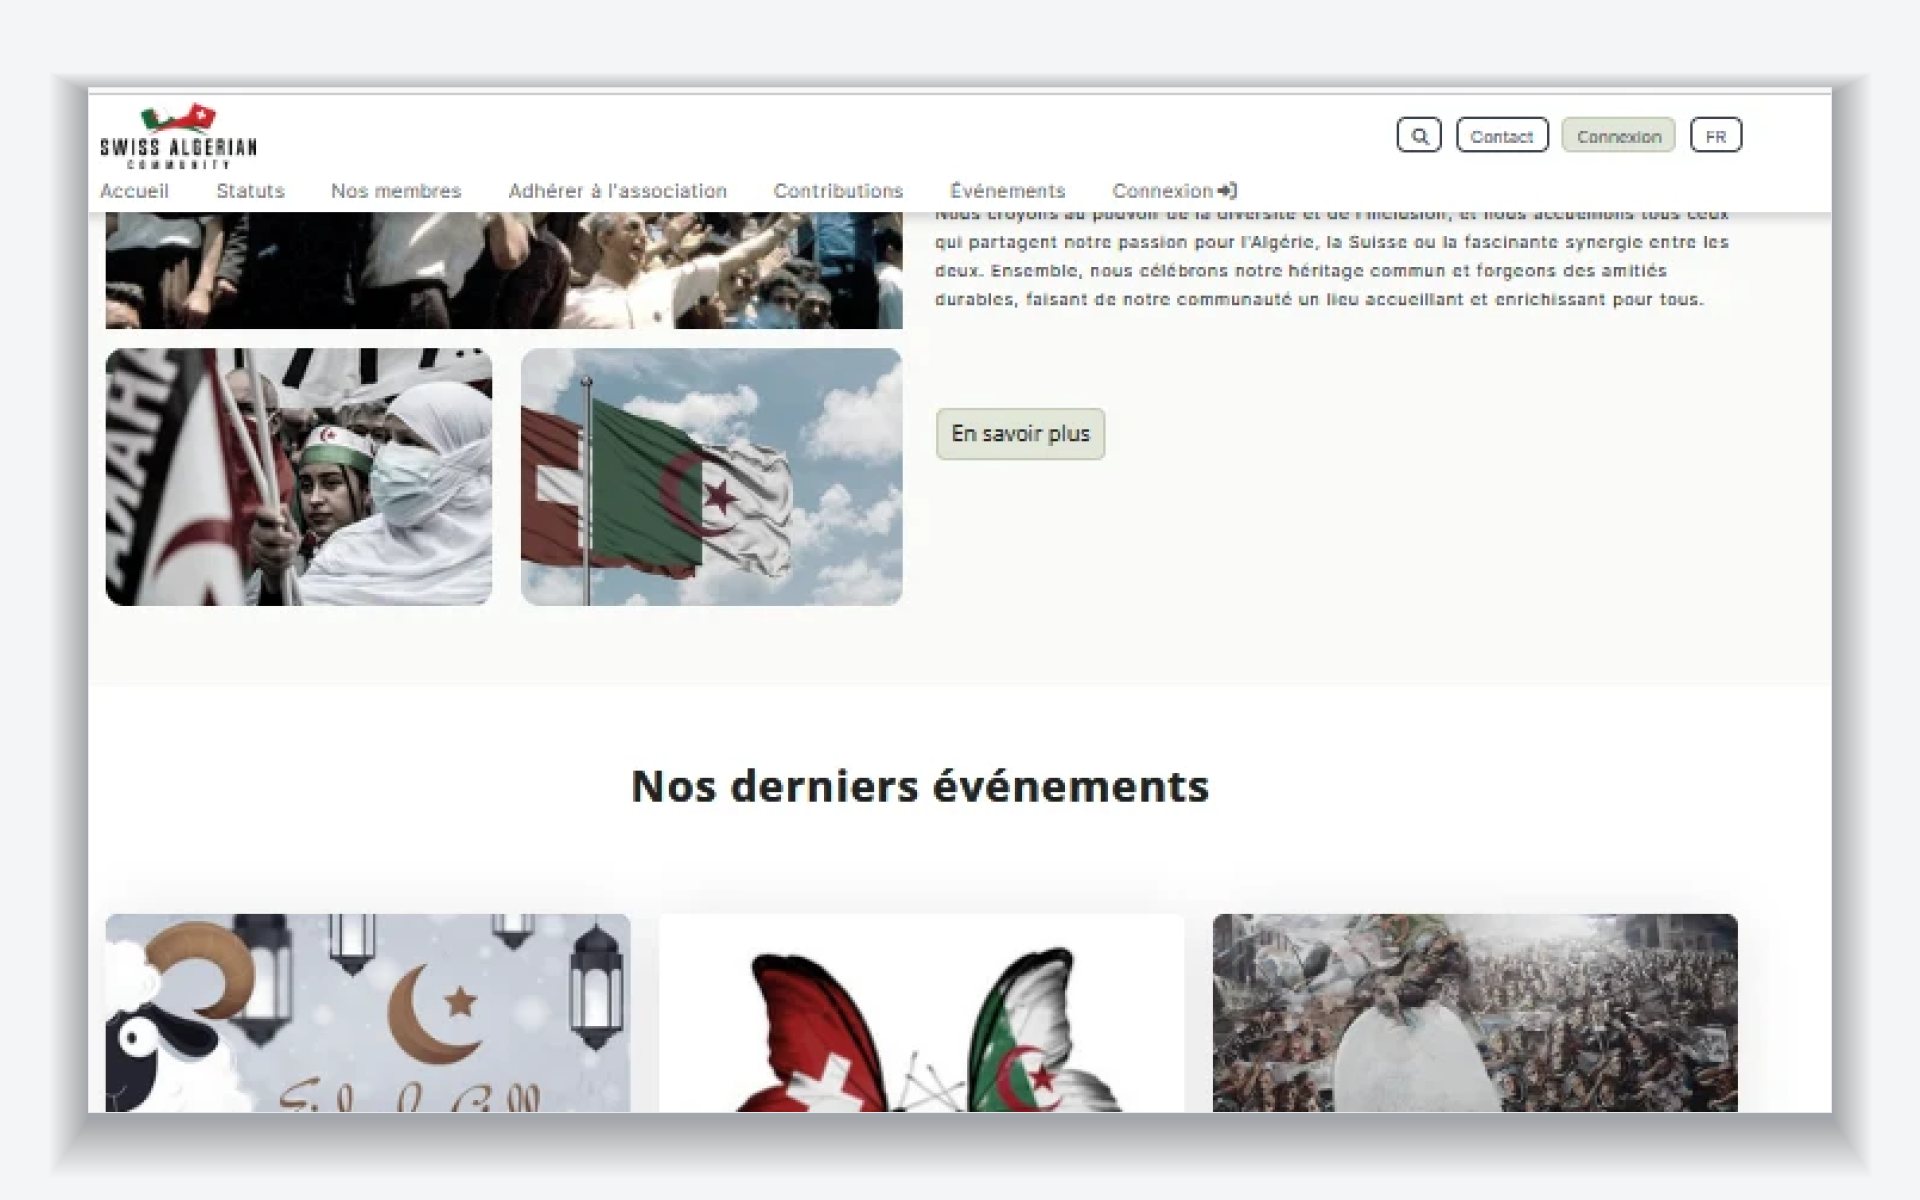Image resolution: width=1920 pixels, height=1200 pixels.
Task: Open the Contributions menu item
Action: 838,191
